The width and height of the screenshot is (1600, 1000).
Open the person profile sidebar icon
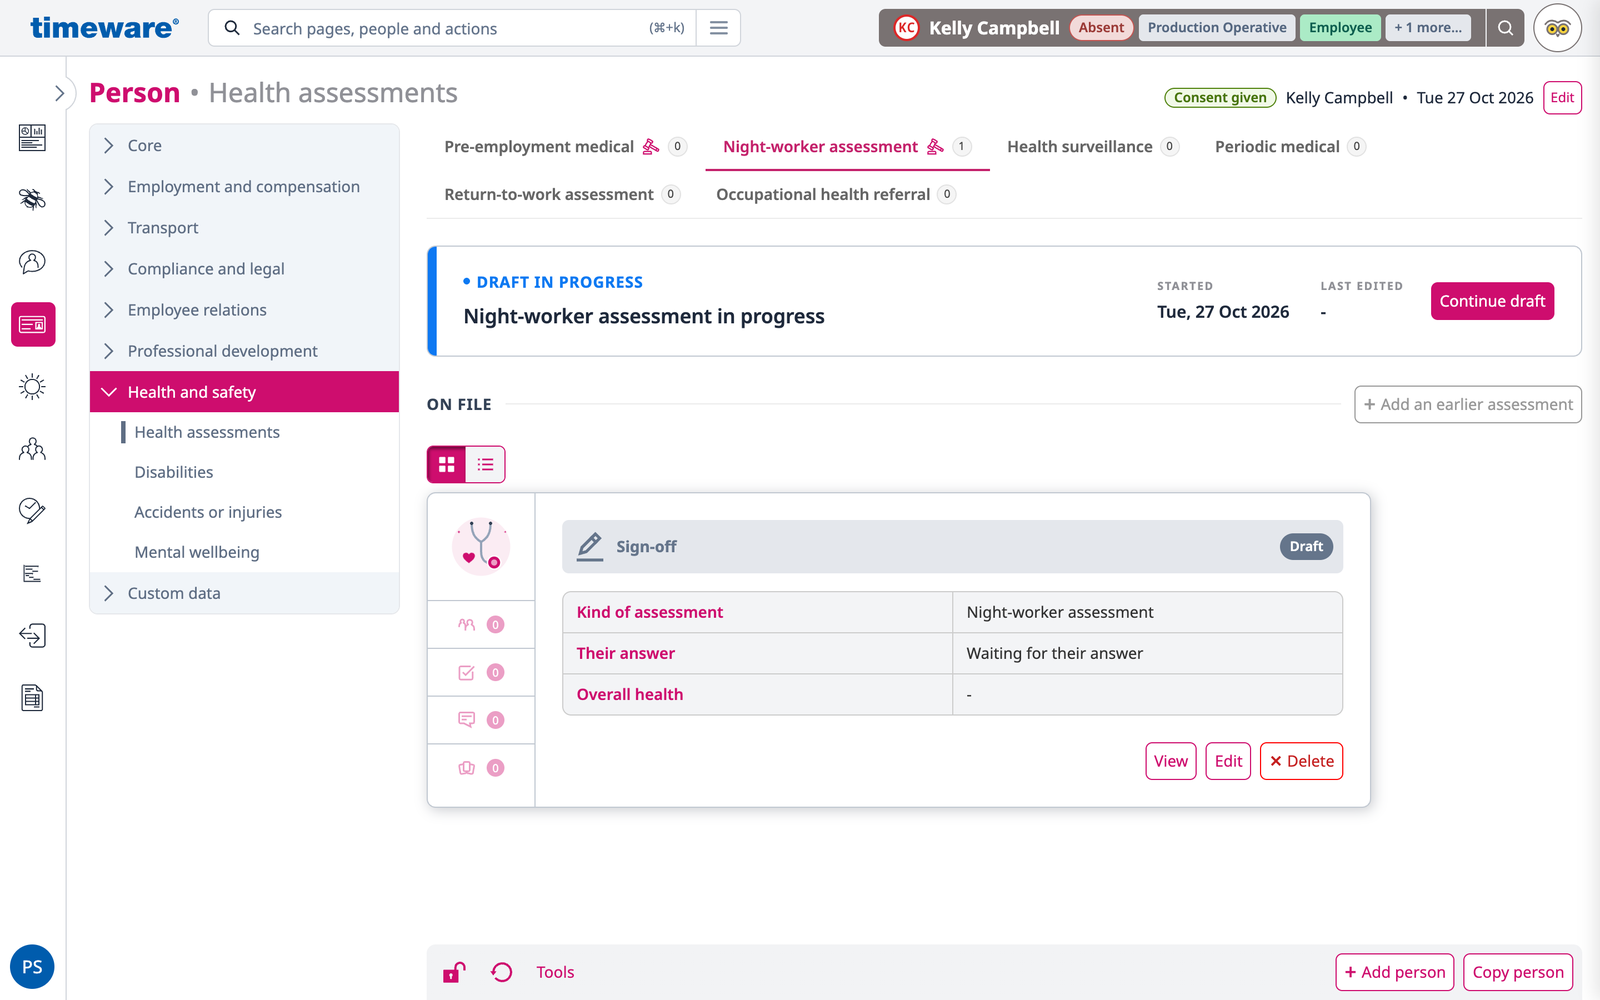click(32, 262)
